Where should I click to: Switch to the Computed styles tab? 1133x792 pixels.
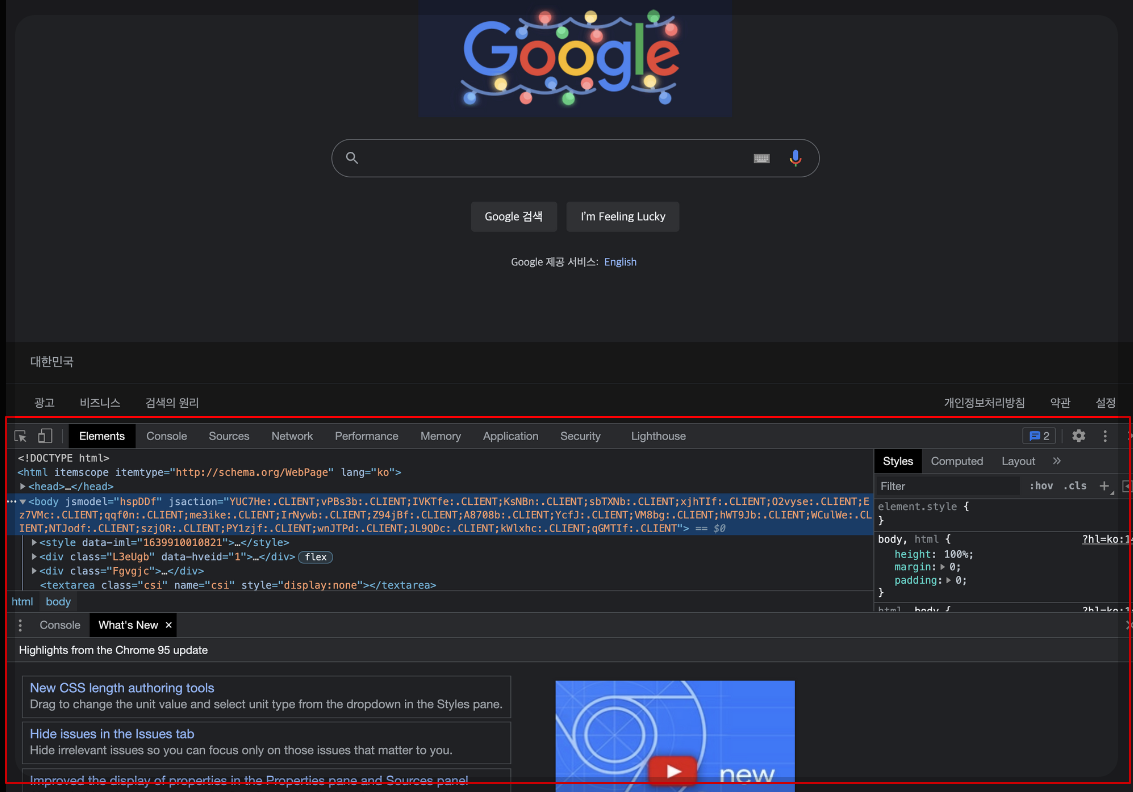click(957, 461)
